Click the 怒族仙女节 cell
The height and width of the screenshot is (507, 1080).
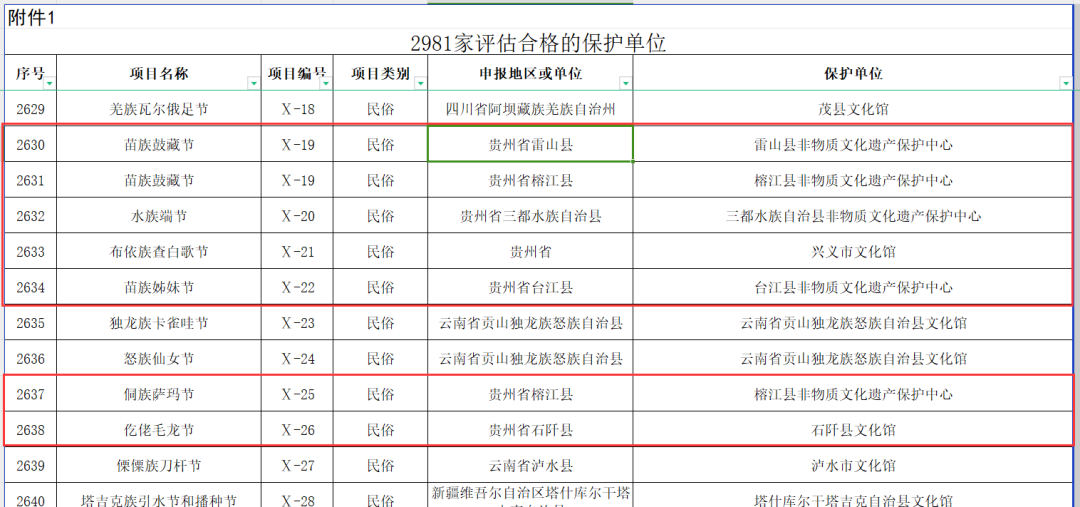coord(159,359)
